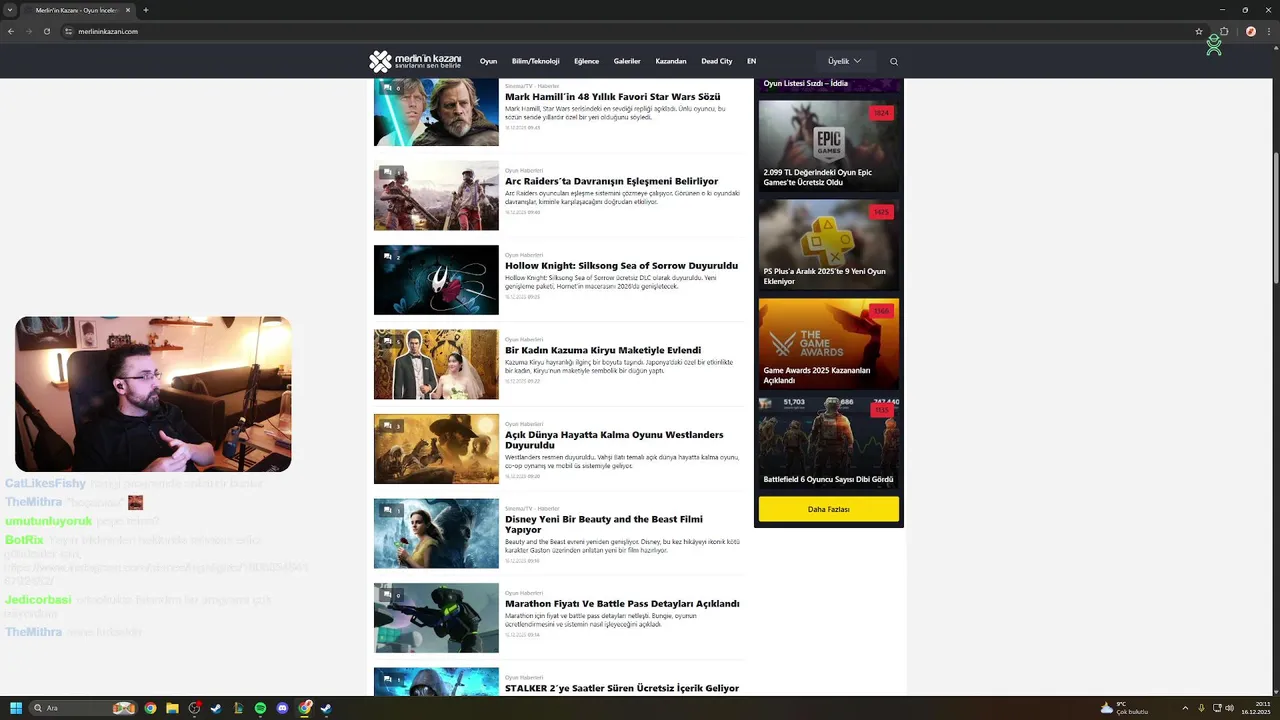Click the Beauty and the Beast thumbnail

pyautogui.click(x=436, y=534)
